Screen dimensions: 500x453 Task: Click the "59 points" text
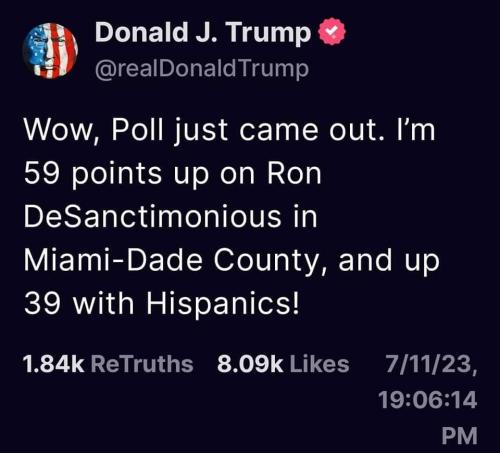(x=93, y=174)
